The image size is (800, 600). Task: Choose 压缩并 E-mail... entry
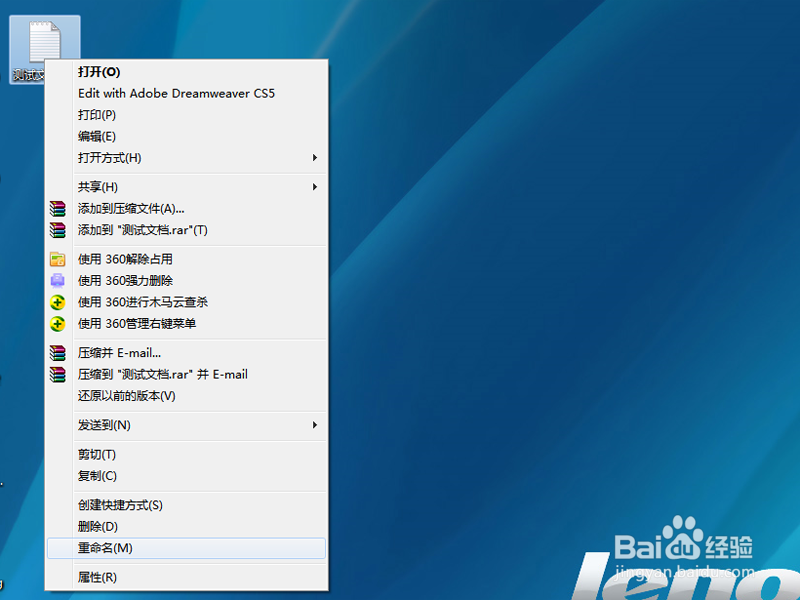click(x=186, y=353)
